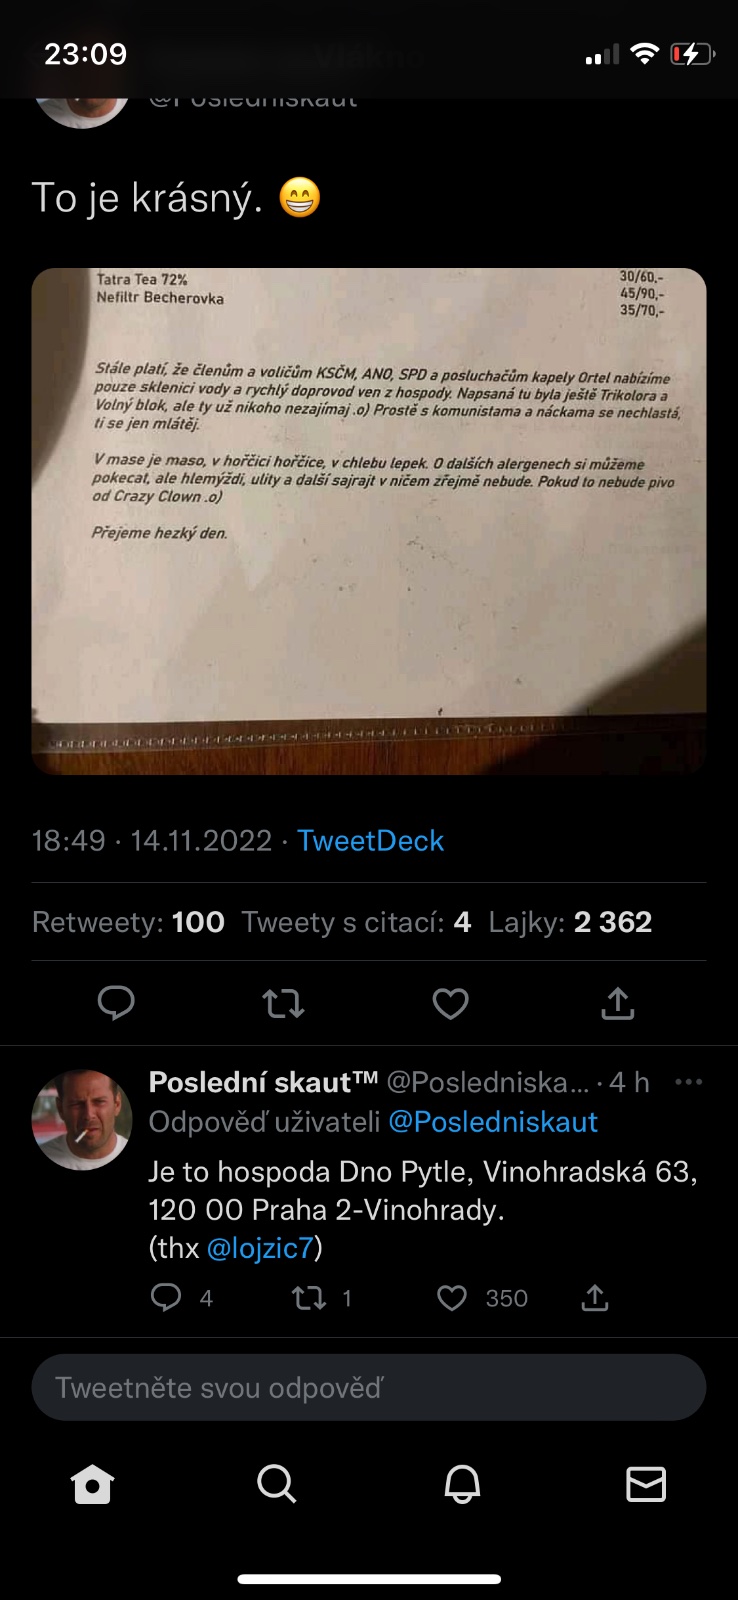Screen dimensions: 738x1600
Task: Like the main tweet with heart
Action: [x=450, y=1003]
